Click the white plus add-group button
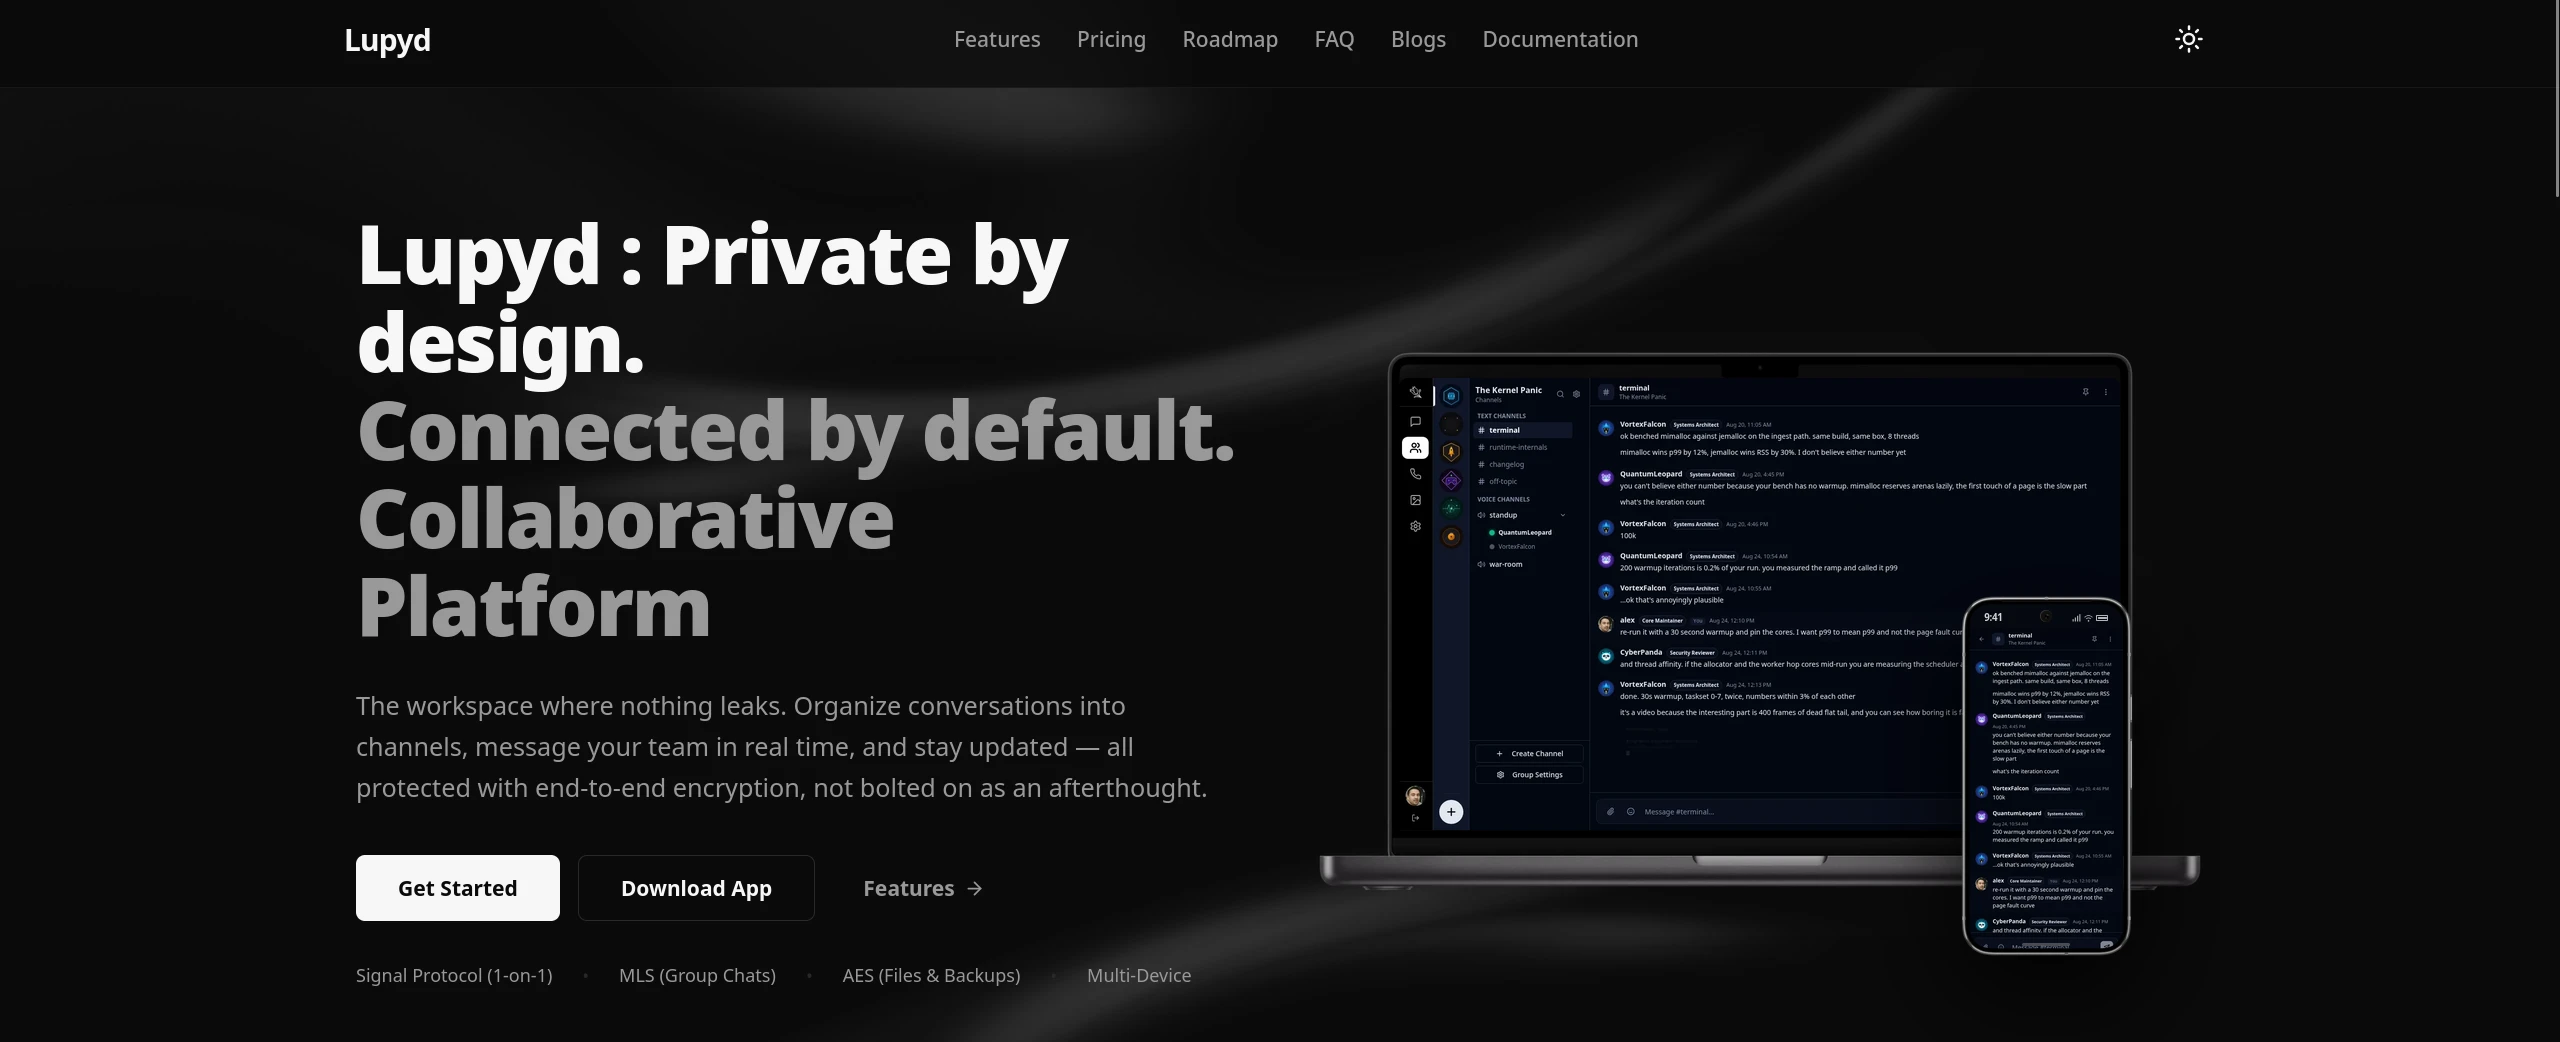This screenshot has height=1042, width=2560. click(x=1451, y=812)
